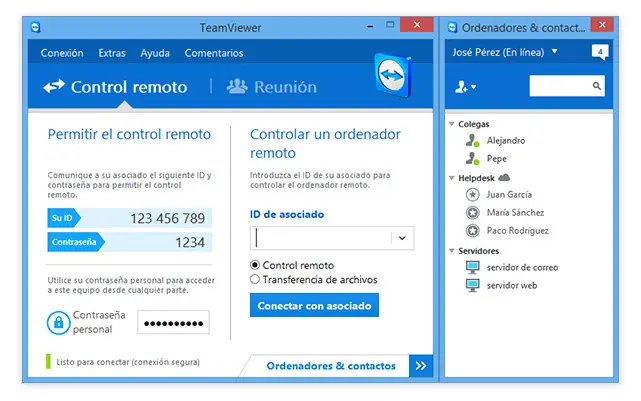
Task: Click the TeamViewer title bar logo icon
Action: pos(36,27)
